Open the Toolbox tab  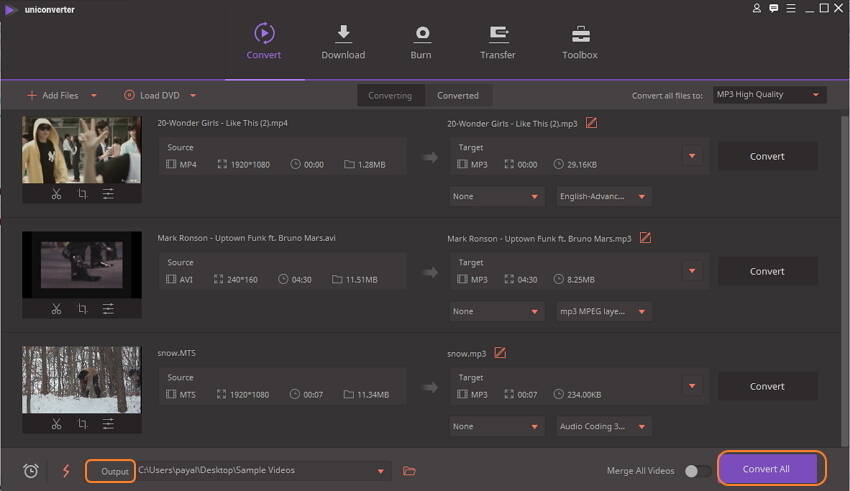coord(580,41)
